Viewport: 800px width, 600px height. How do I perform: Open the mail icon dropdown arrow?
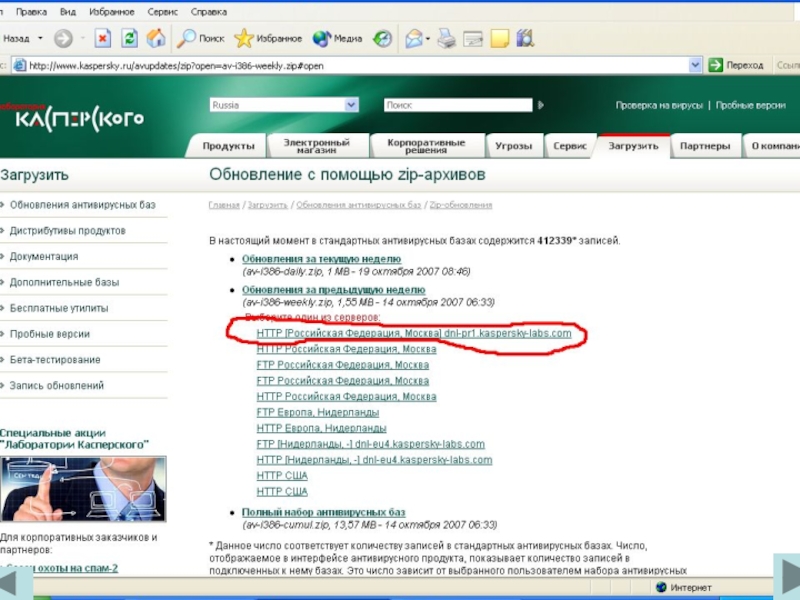pos(428,39)
